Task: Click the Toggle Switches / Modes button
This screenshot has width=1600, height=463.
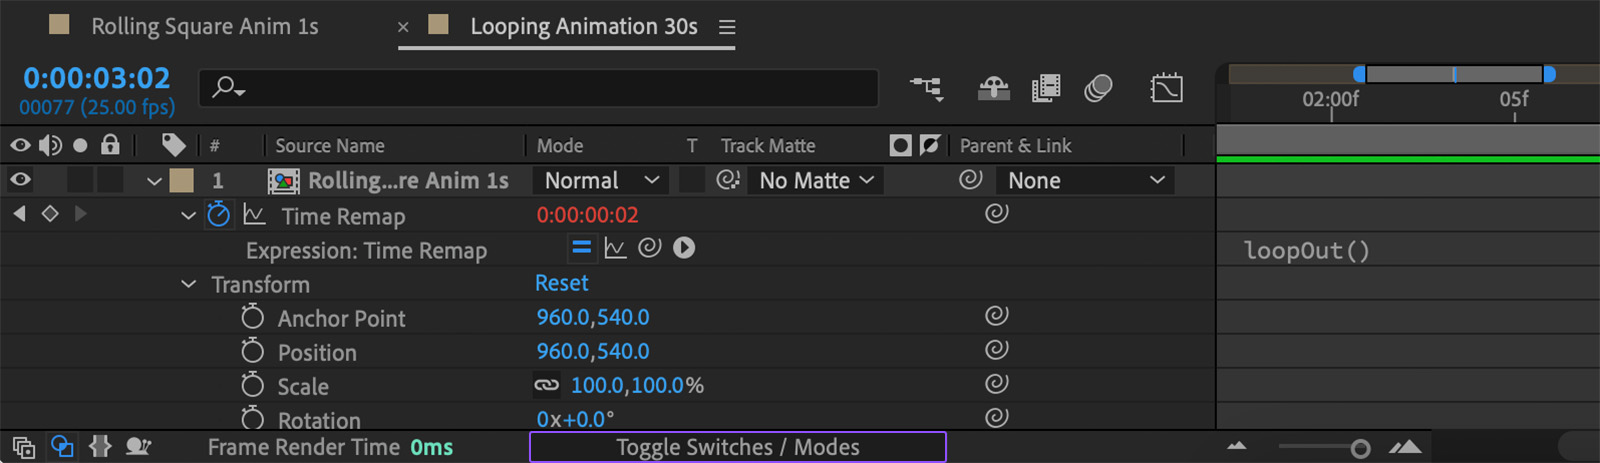Action: (738, 447)
